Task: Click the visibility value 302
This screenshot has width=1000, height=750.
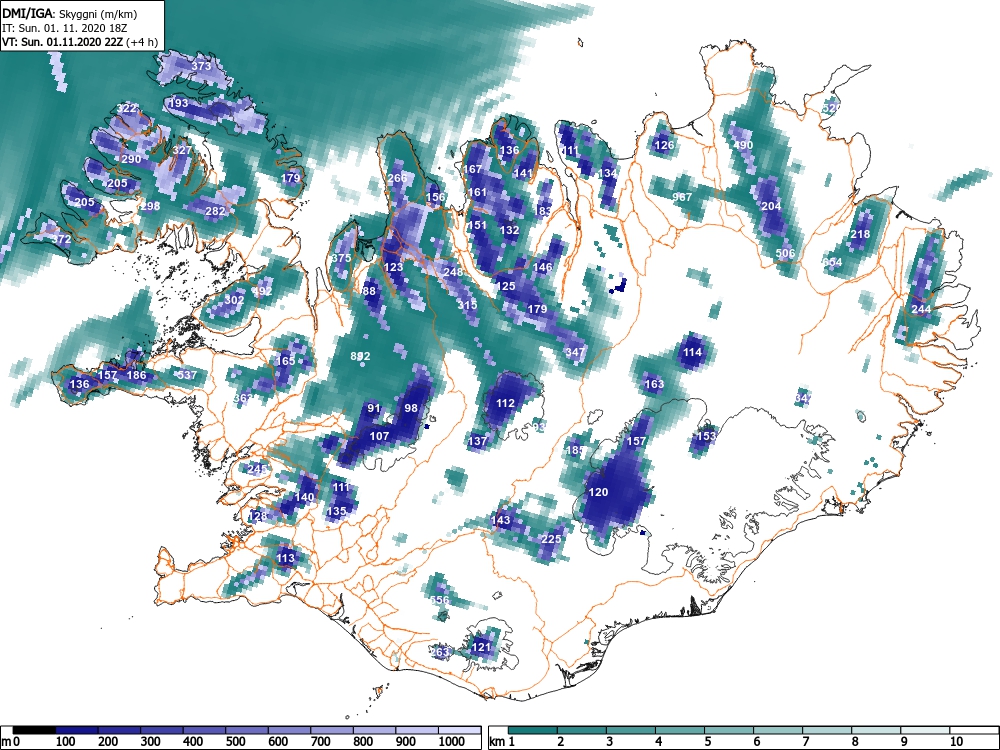Action: 235,300
